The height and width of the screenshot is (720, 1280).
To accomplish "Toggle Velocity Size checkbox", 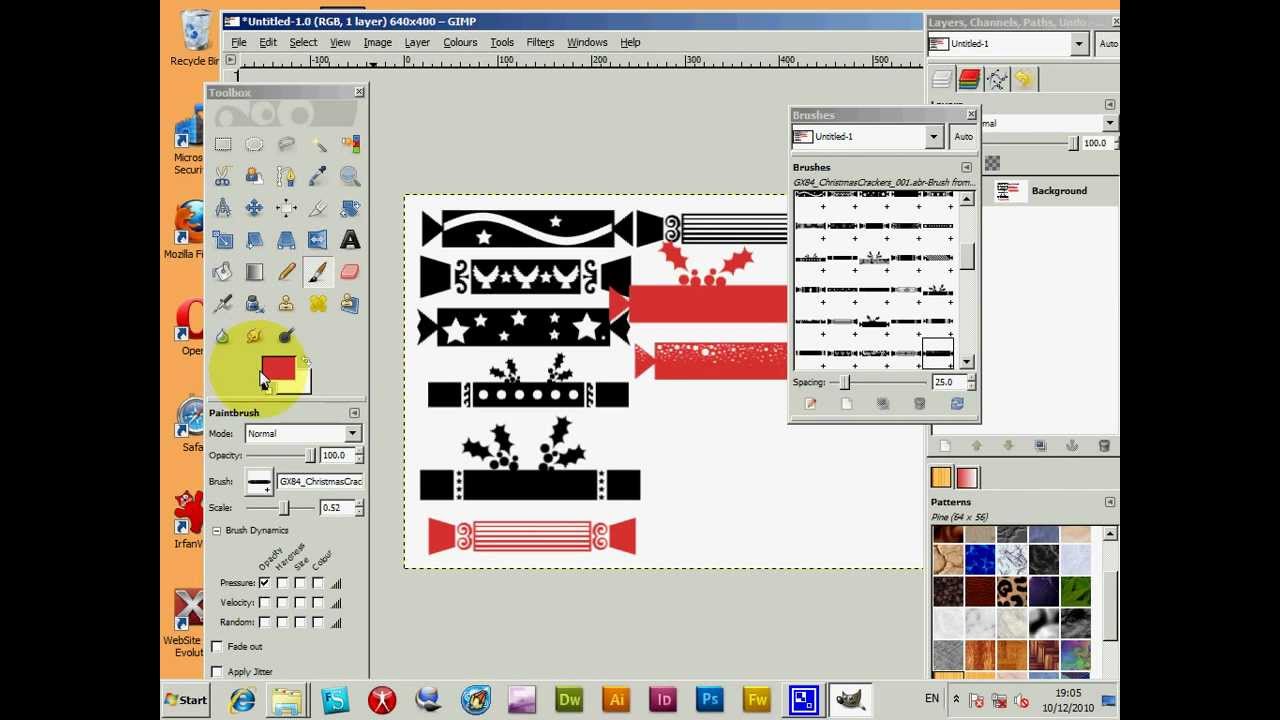I will tap(300, 602).
